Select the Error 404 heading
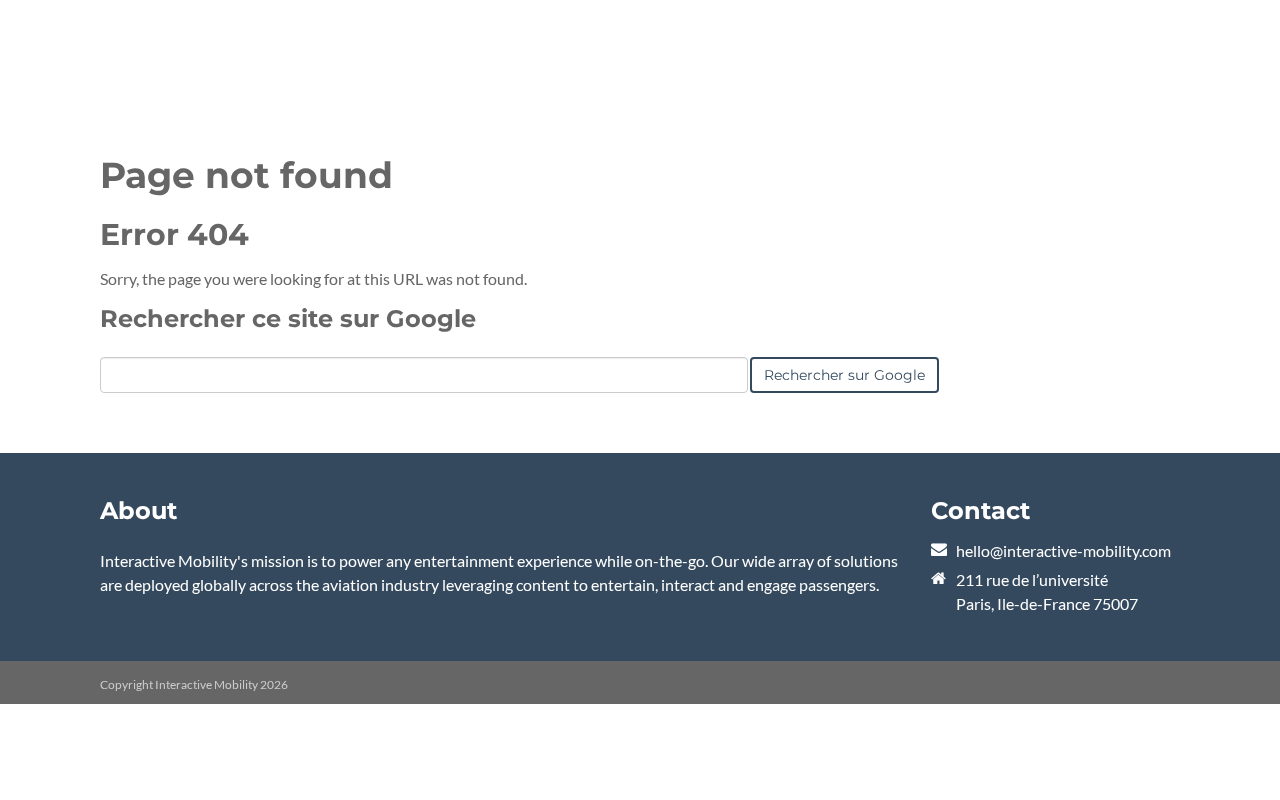 pyautogui.click(x=174, y=235)
